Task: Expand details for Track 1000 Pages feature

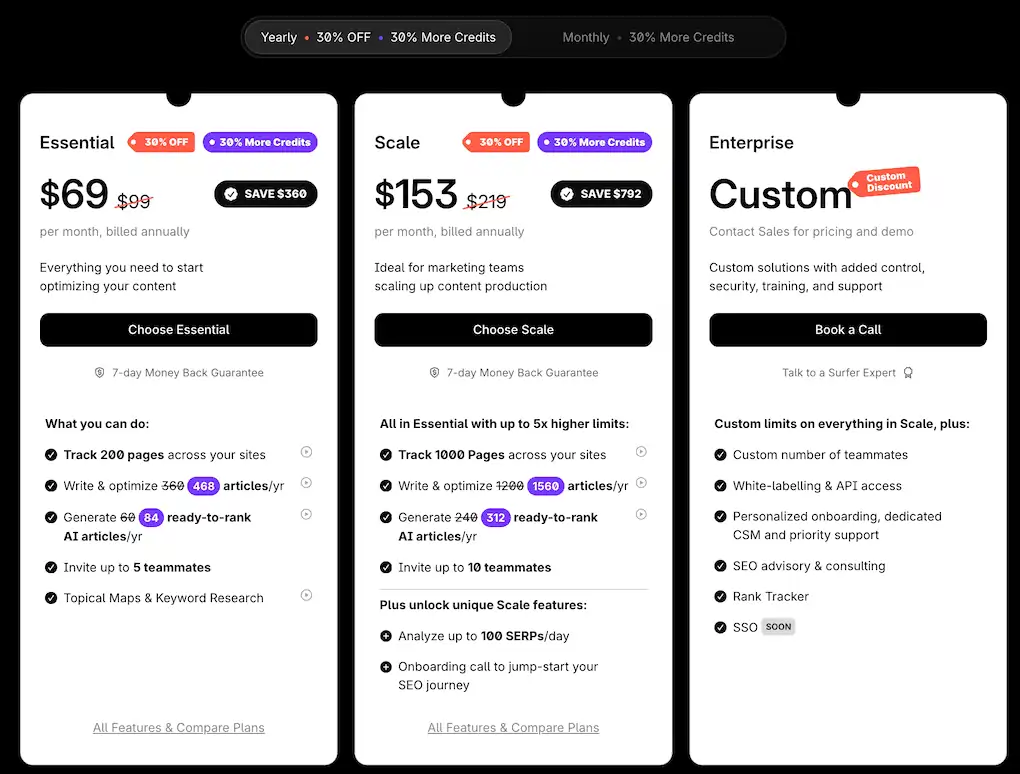Action: 641,453
